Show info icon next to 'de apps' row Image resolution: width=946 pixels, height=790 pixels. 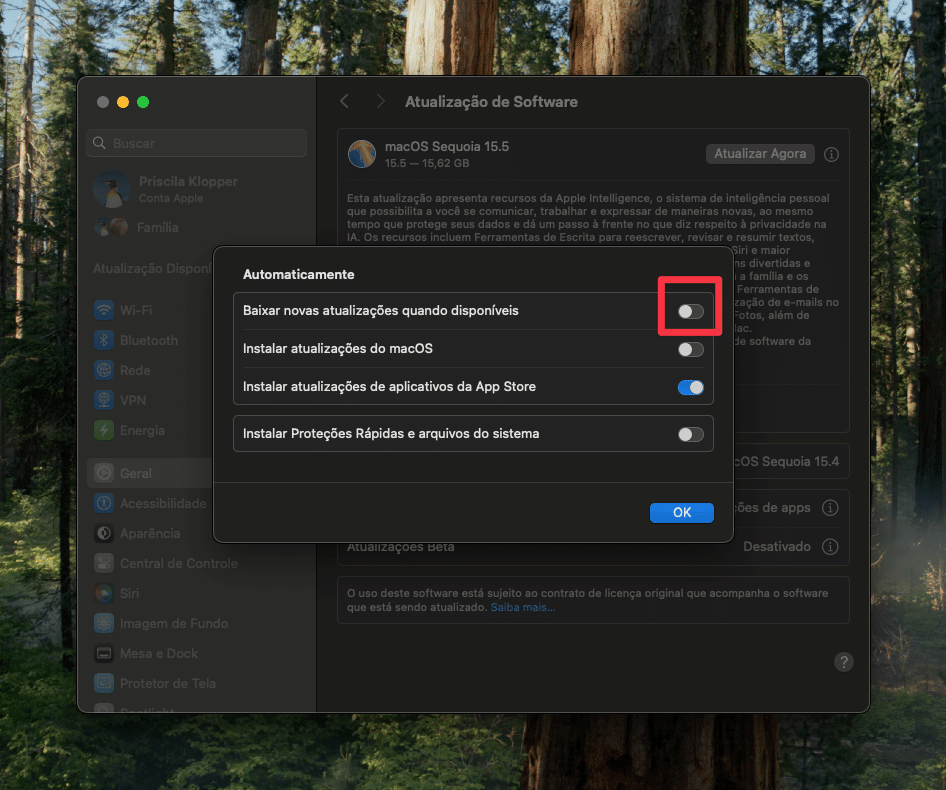(x=830, y=508)
